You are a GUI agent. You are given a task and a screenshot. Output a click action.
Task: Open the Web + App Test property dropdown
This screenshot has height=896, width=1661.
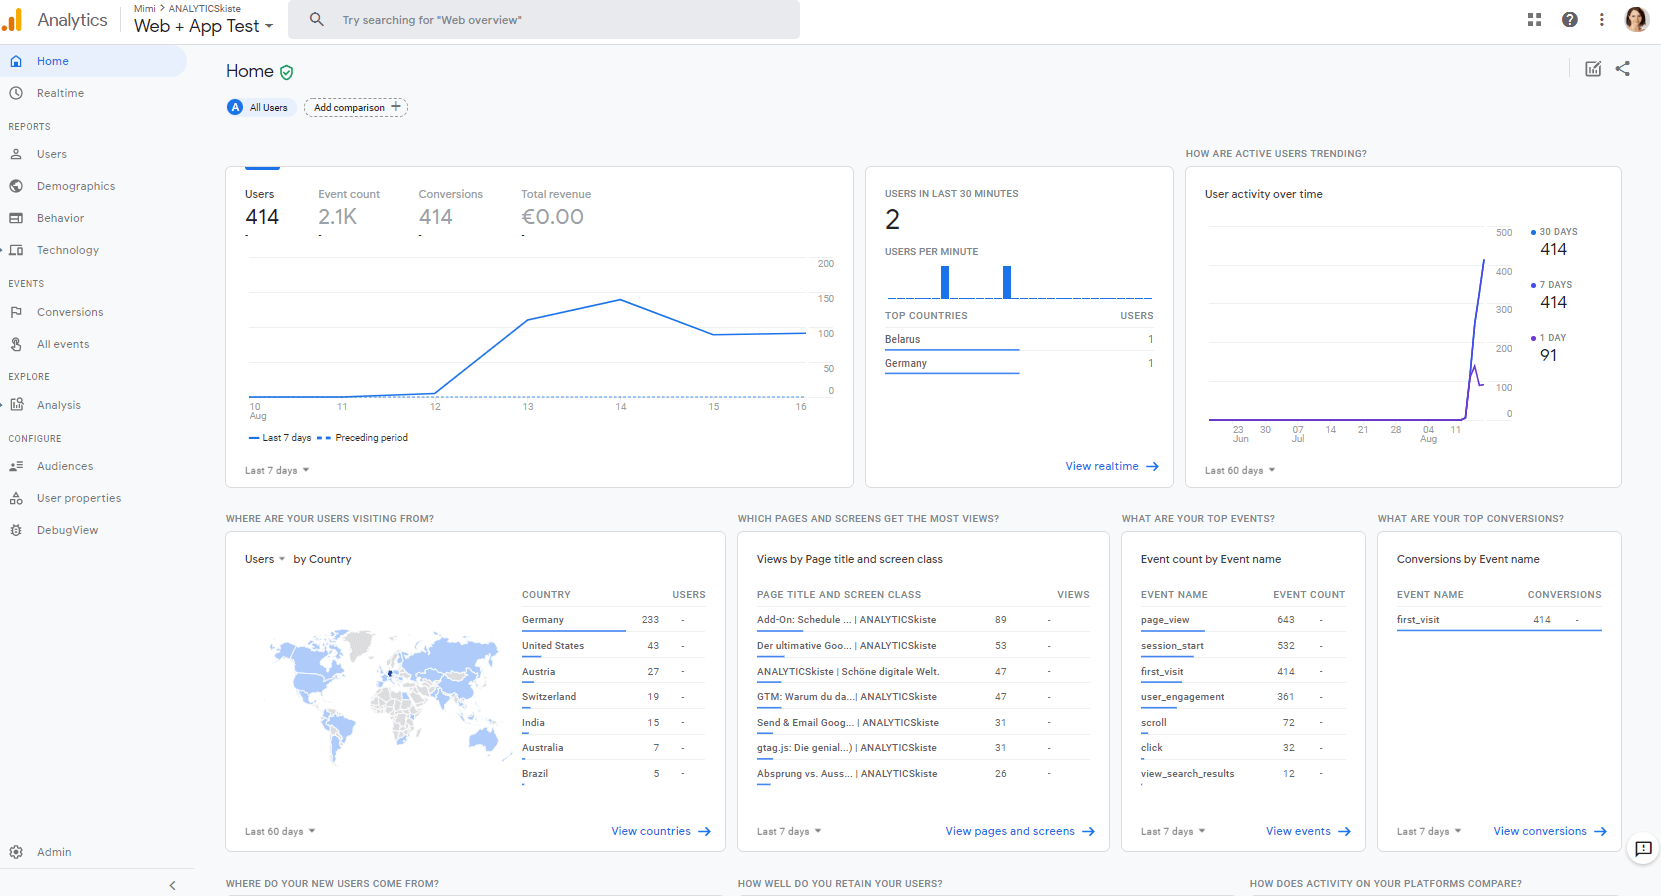(x=204, y=26)
